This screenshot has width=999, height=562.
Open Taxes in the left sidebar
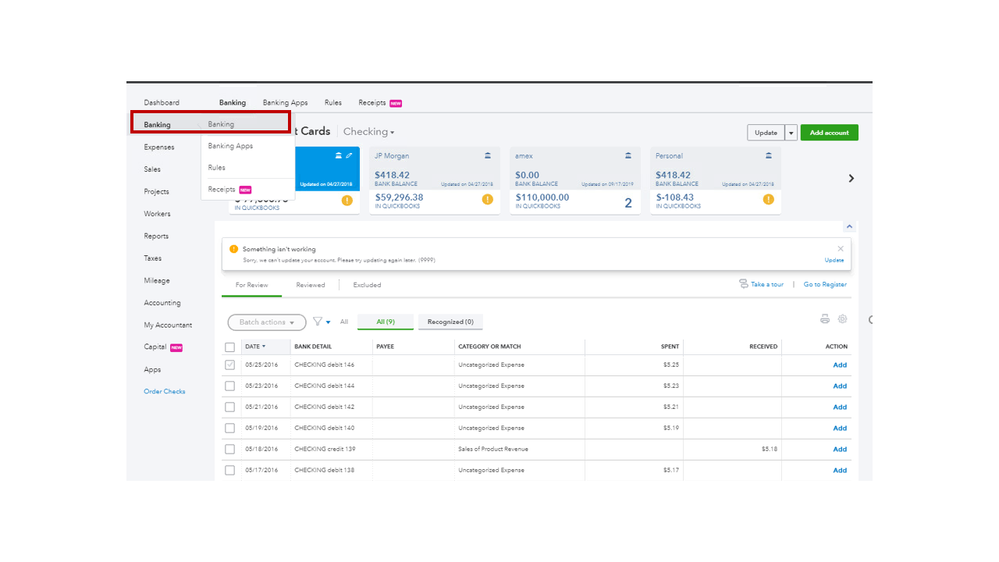[152, 259]
